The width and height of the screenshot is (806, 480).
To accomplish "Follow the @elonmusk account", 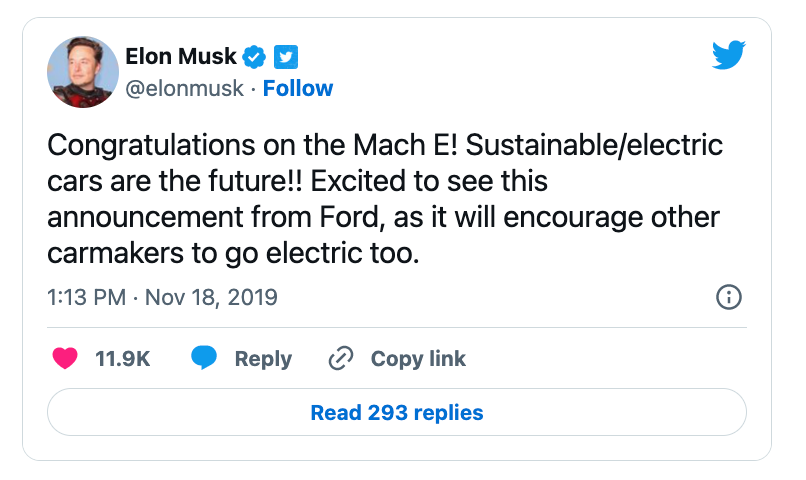I will [298, 89].
